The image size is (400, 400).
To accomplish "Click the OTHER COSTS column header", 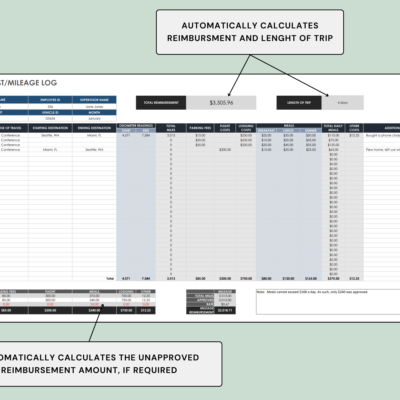I will pyautogui.click(x=354, y=128).
